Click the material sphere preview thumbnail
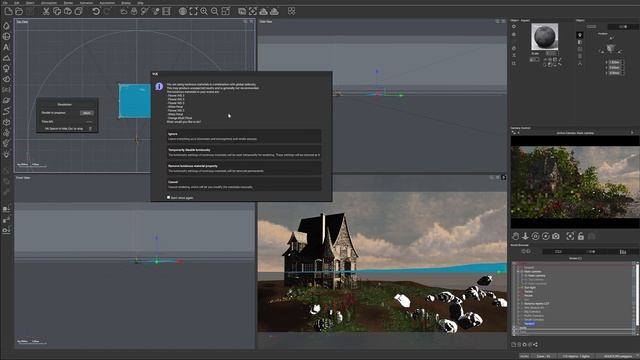640x360 pixels. coord(544,37)
